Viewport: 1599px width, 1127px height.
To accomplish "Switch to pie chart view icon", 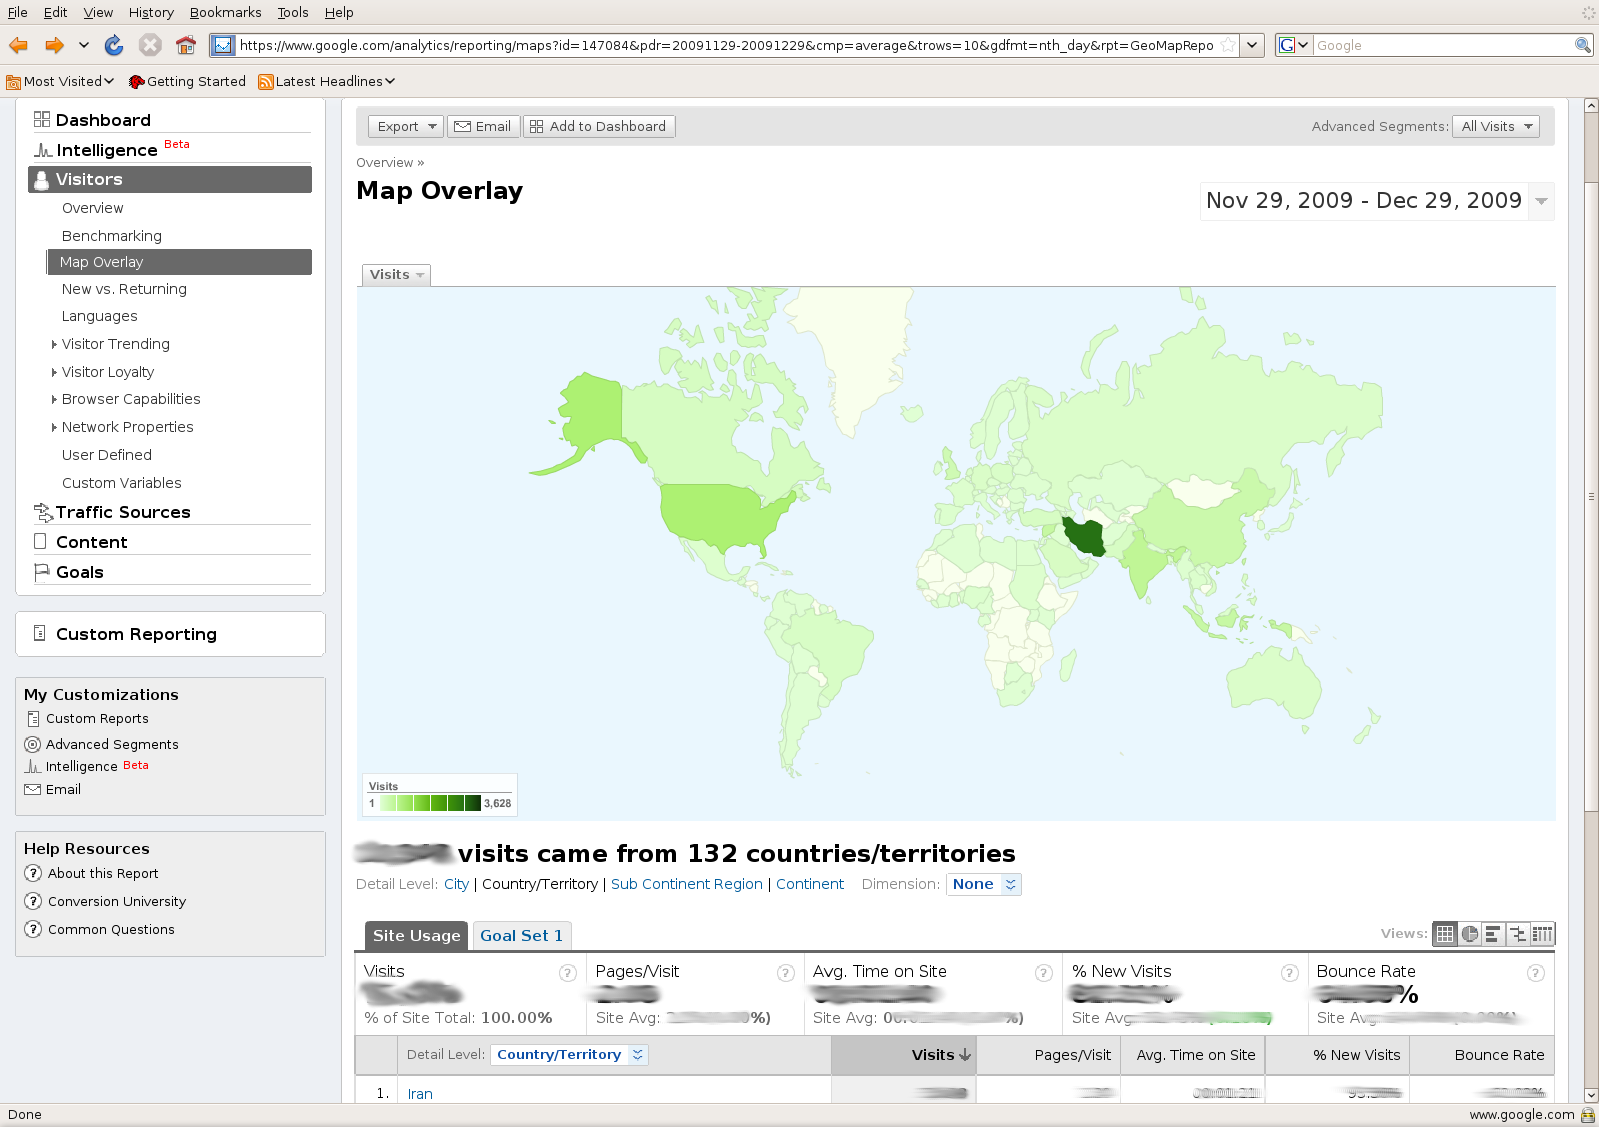I will click(1470, 934).
